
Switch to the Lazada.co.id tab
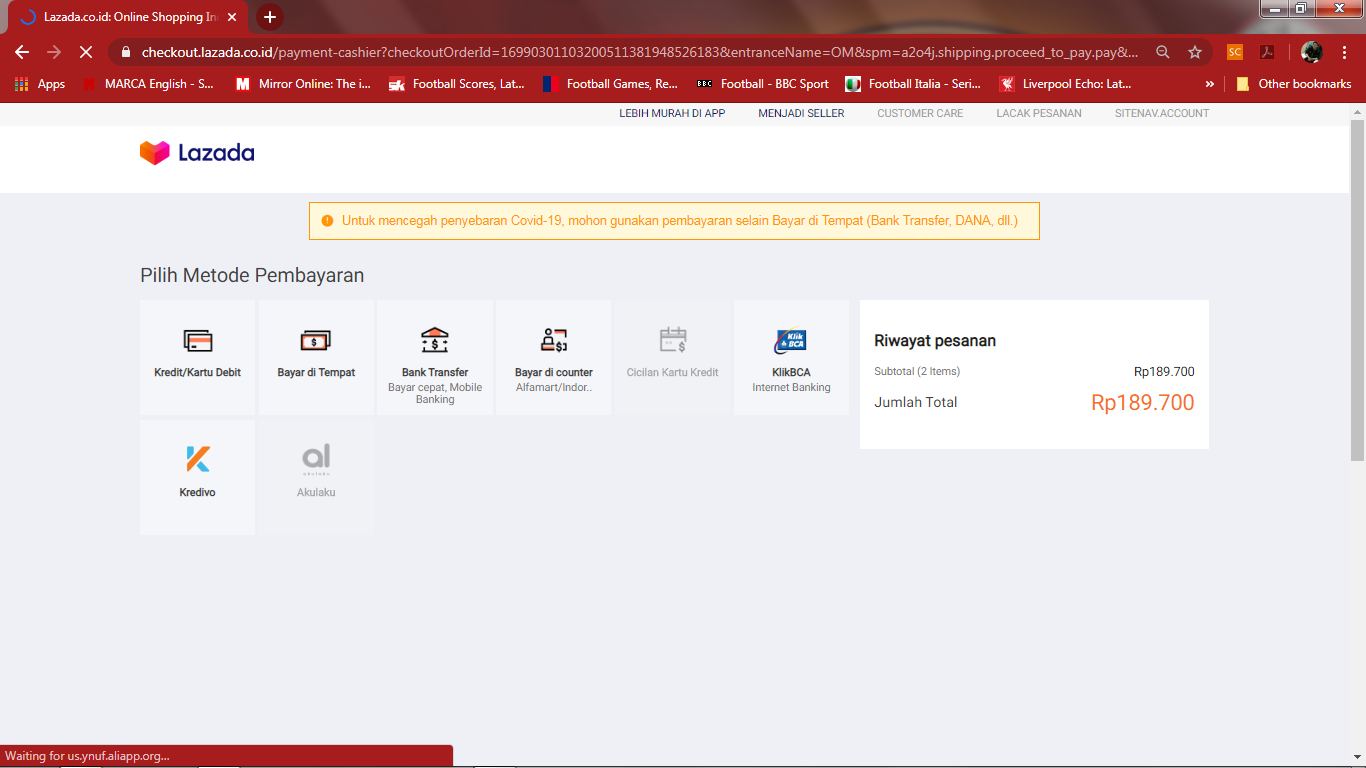pos(130,17)
